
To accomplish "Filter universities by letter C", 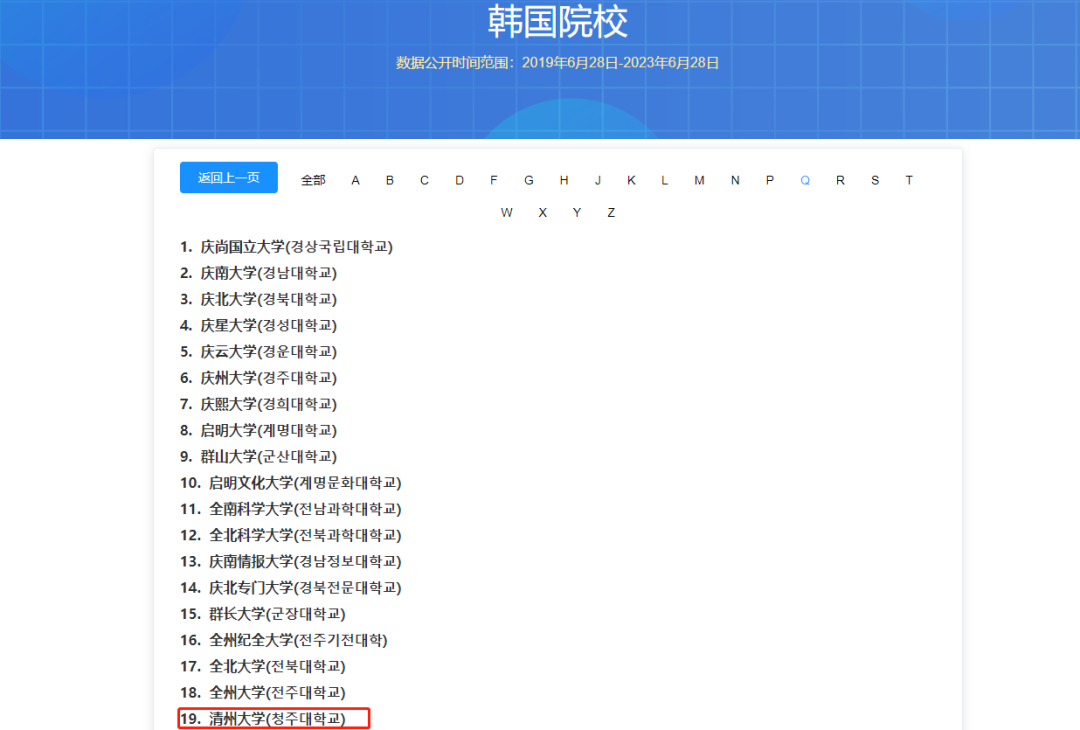I will coord(424,179).
